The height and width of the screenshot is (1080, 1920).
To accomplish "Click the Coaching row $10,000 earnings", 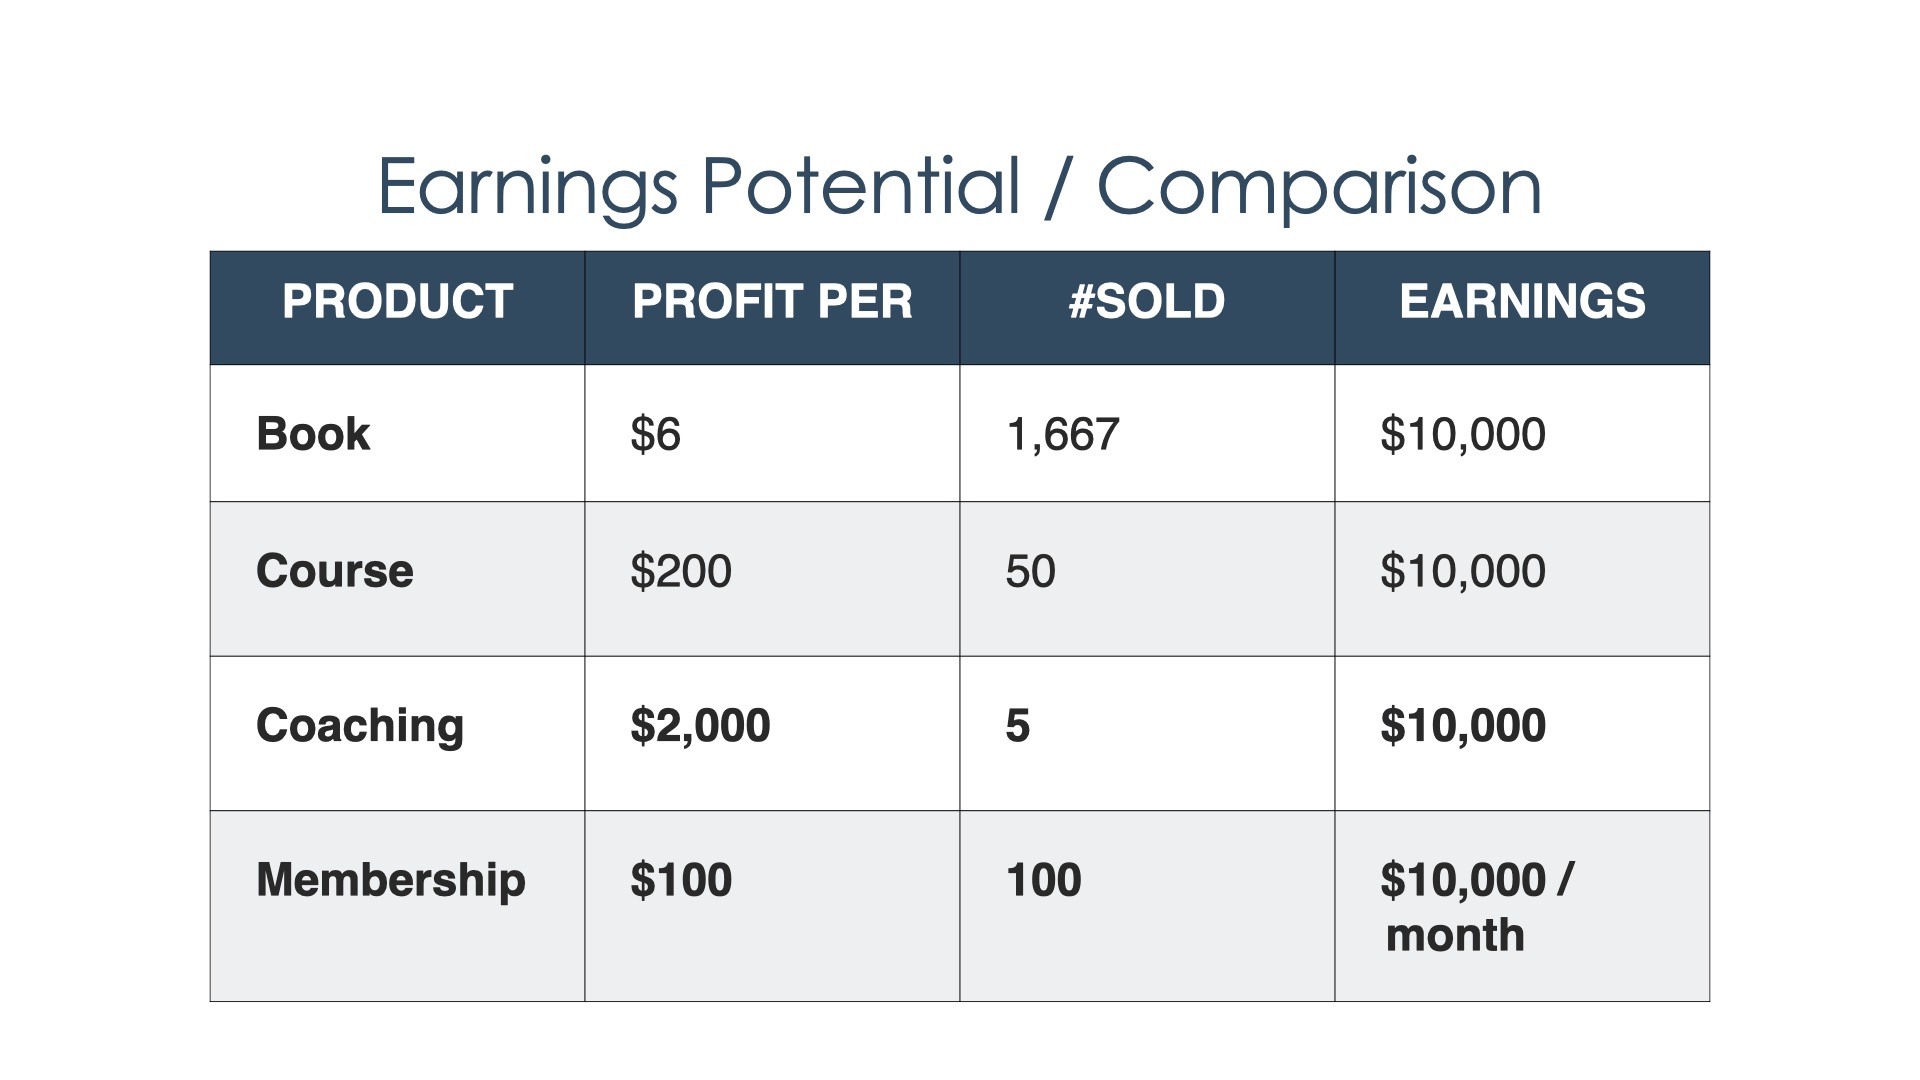I will click(x=1522, y=733).
